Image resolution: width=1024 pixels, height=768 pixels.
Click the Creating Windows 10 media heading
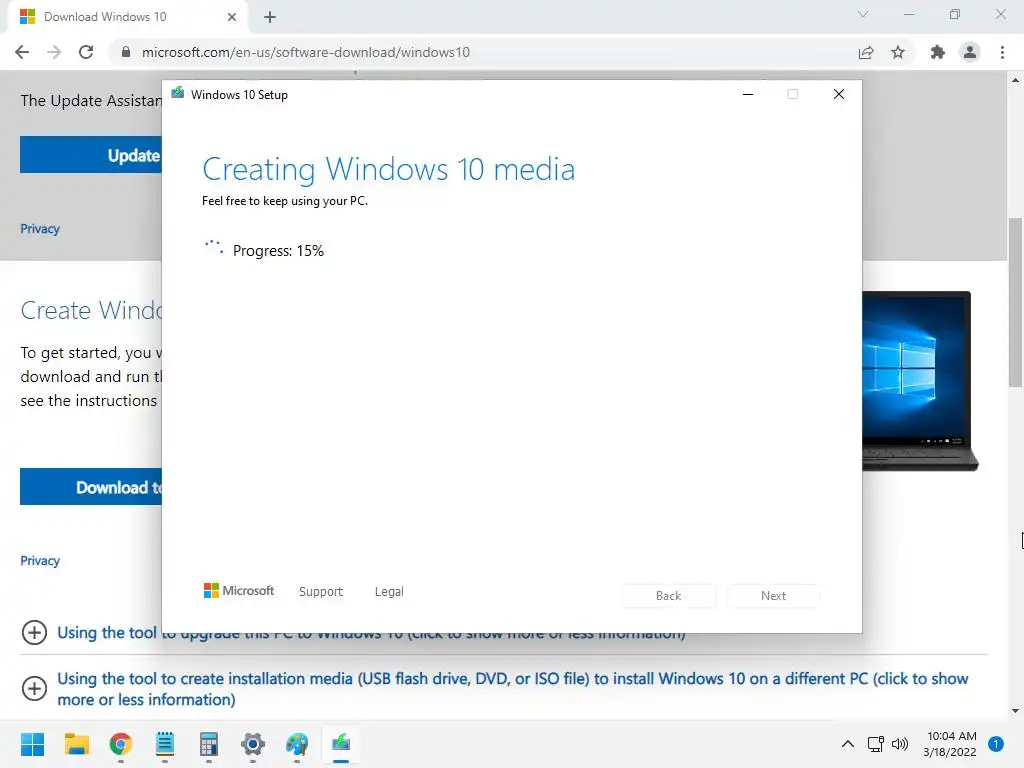pyautogui.click(x=389, y=169)
